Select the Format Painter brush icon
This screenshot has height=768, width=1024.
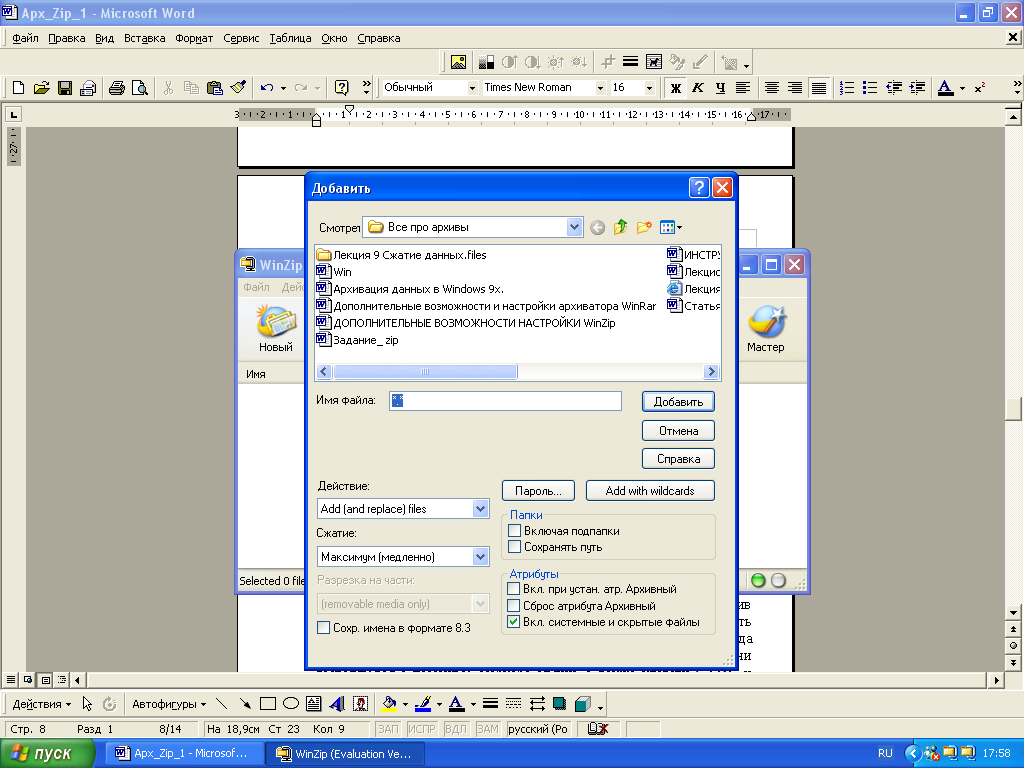238,88
